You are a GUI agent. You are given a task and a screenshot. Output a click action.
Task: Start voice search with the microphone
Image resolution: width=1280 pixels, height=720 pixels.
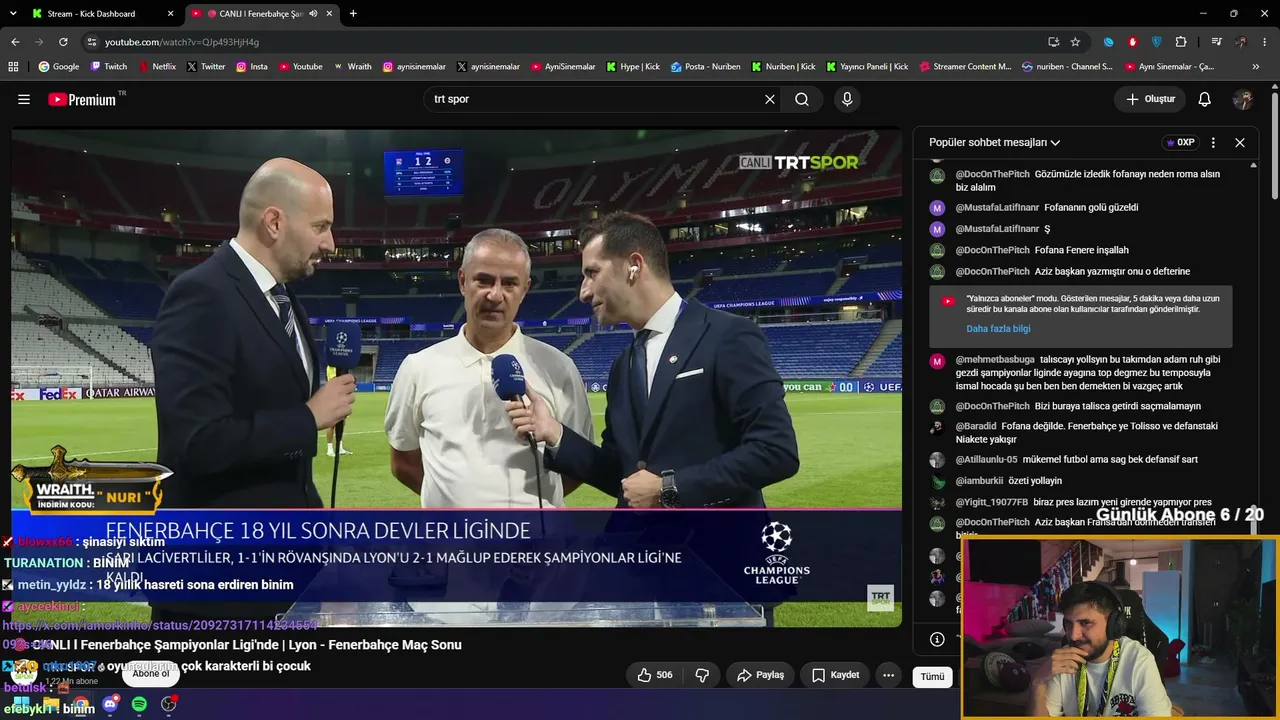point(847,99)
